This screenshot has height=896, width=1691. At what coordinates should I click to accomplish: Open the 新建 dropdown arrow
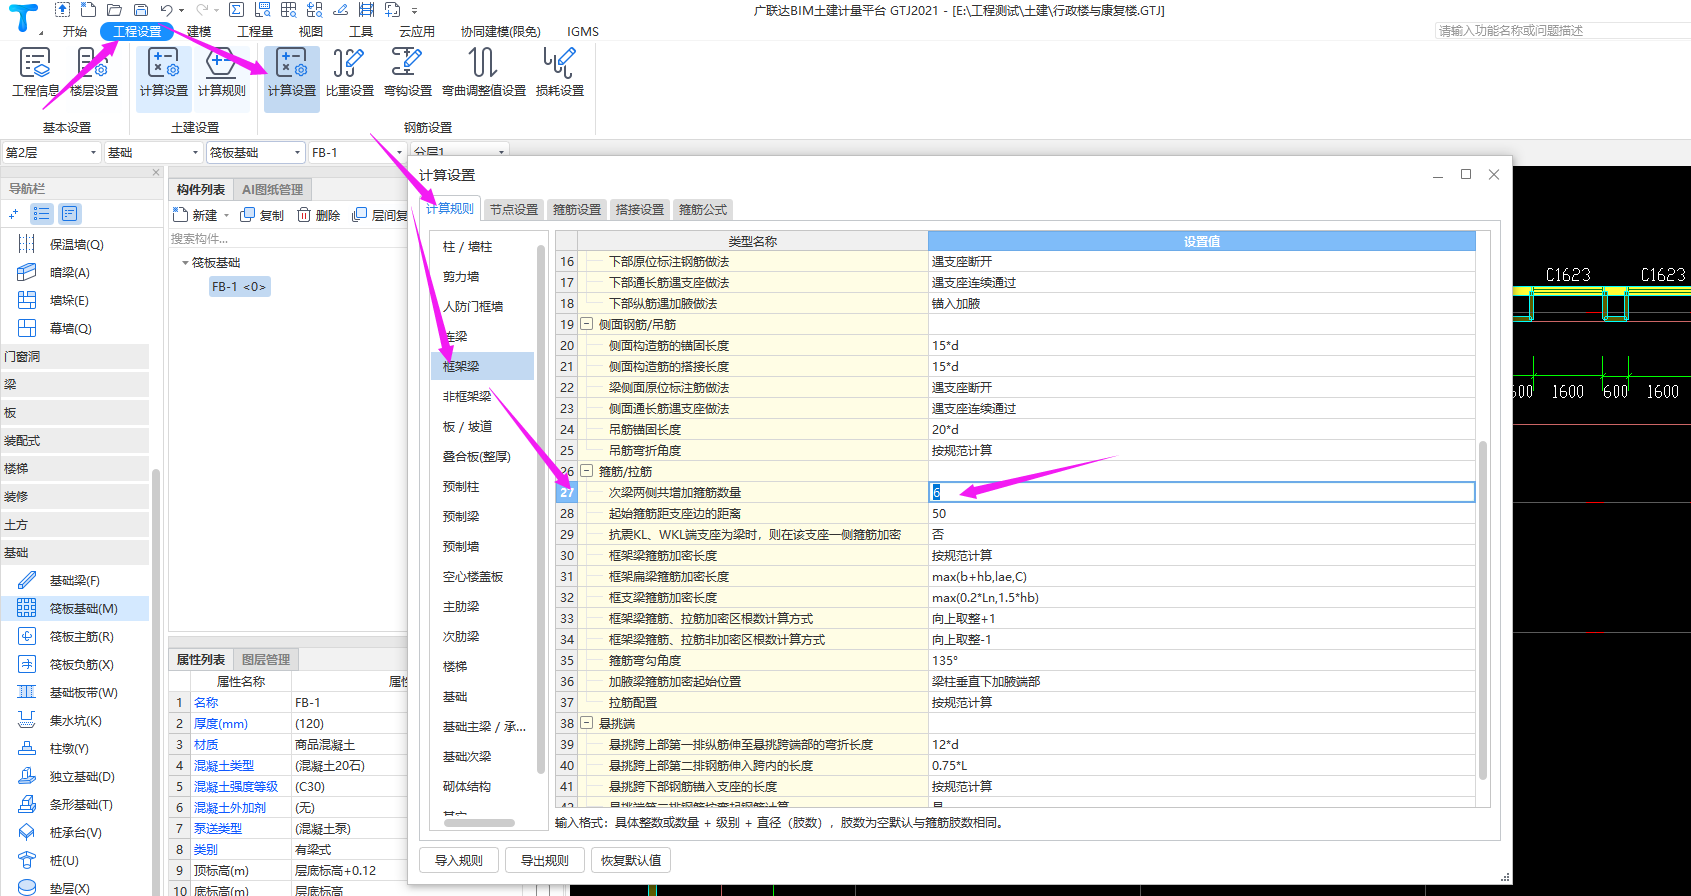tap(227, 215)
